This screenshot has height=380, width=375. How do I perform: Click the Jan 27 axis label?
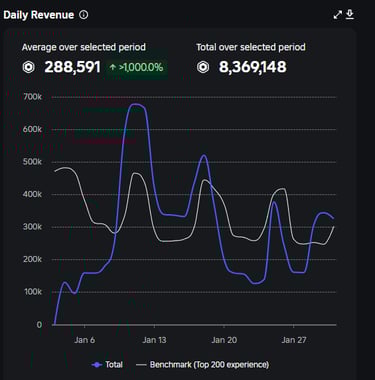pos(294,340)
